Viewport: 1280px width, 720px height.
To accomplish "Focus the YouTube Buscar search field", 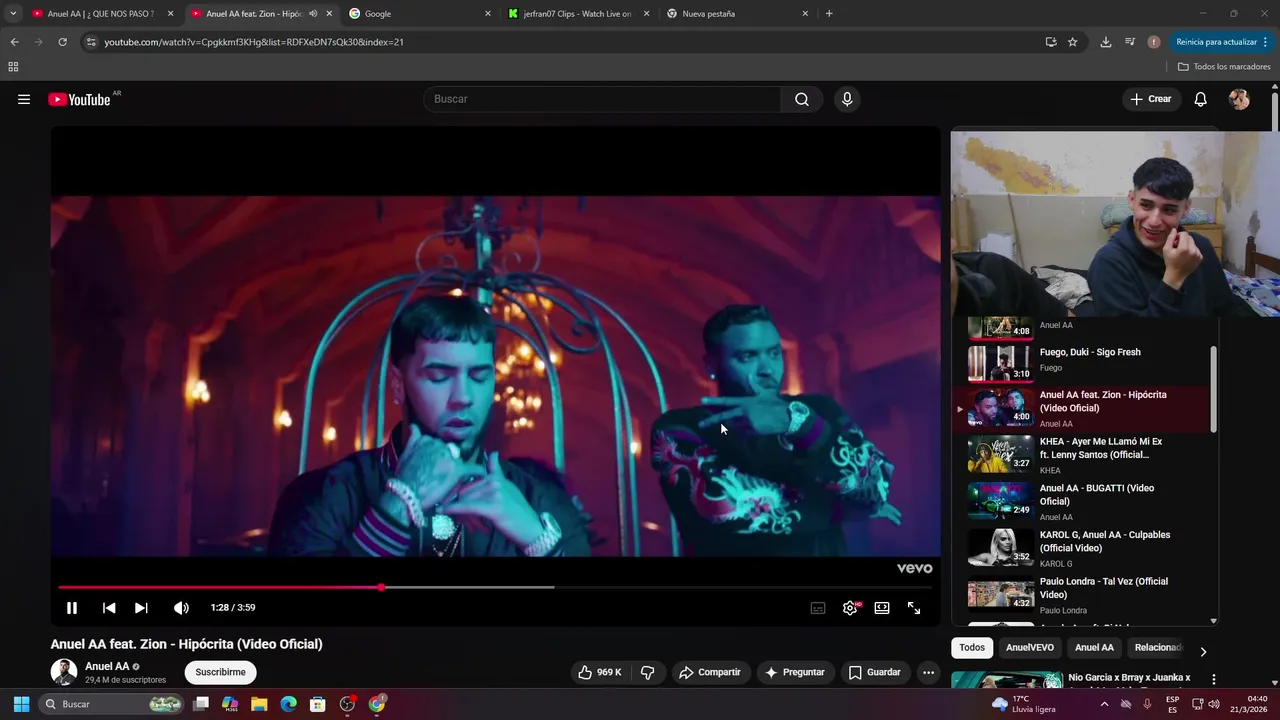I will coord(602,99).
